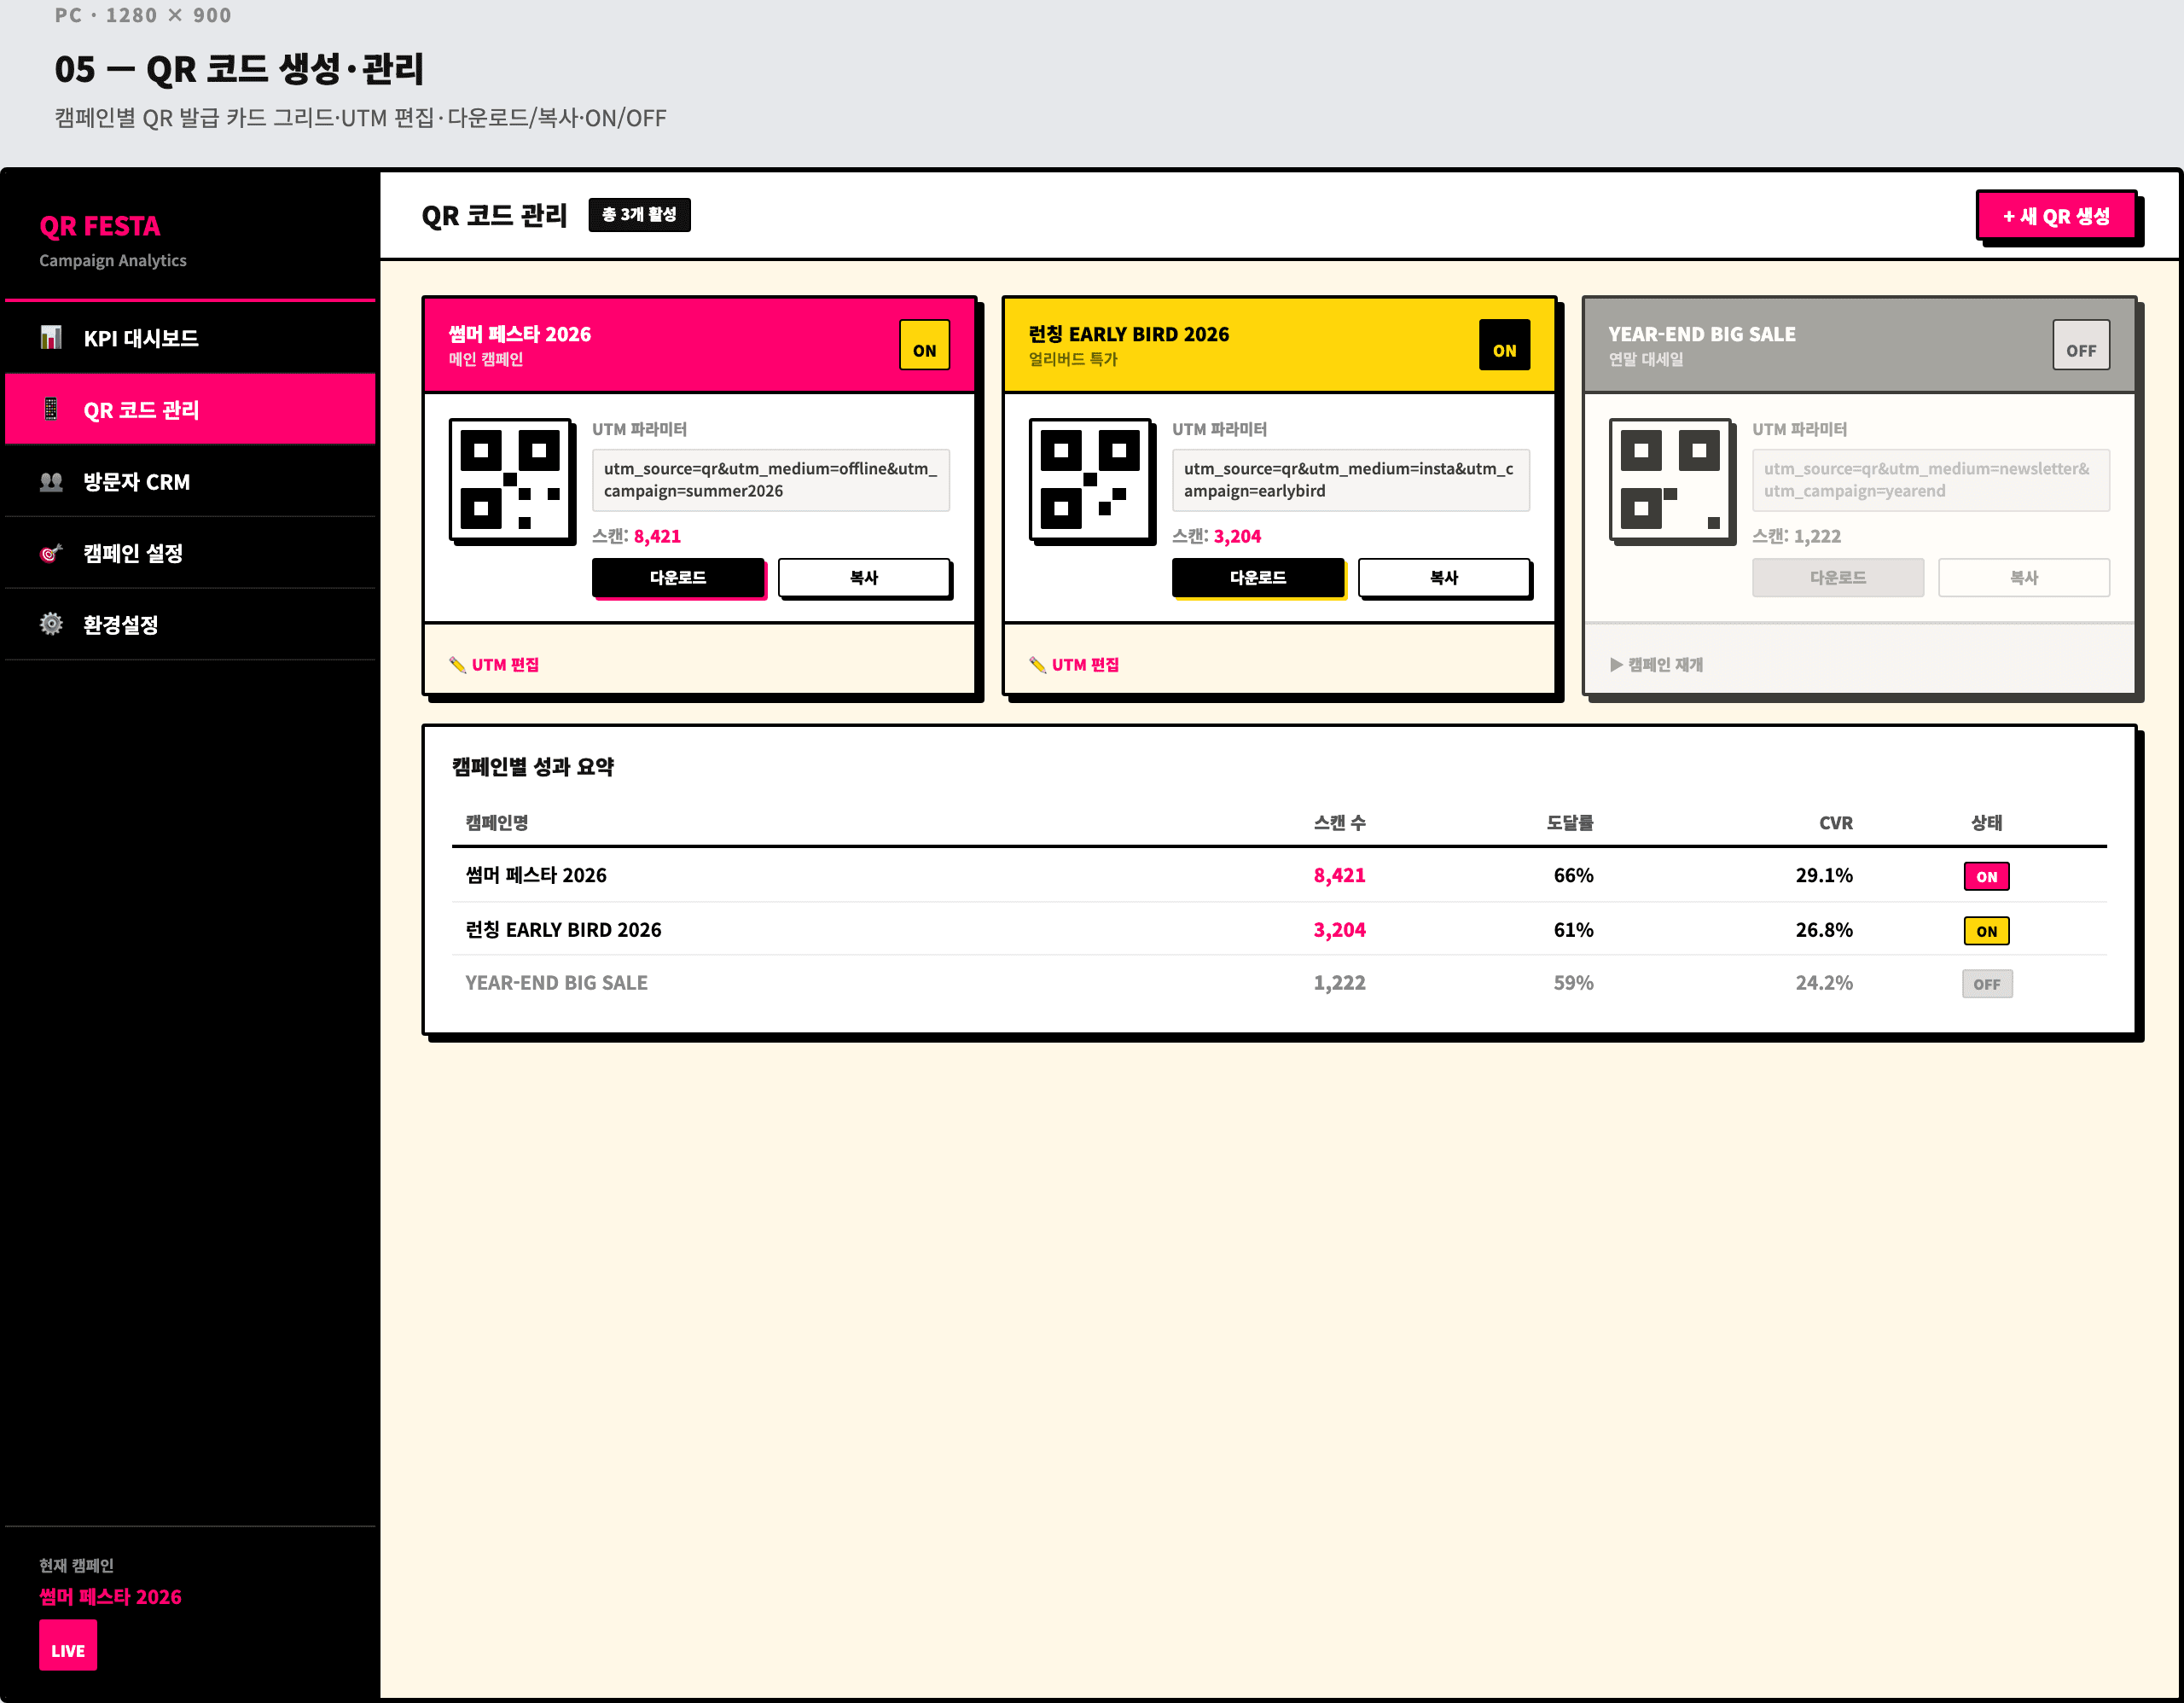Click 썸머 페스타 2026 current campaign in sidebar
This screenshot has width=2184, height=1703.
click(x=111, y=1596)
